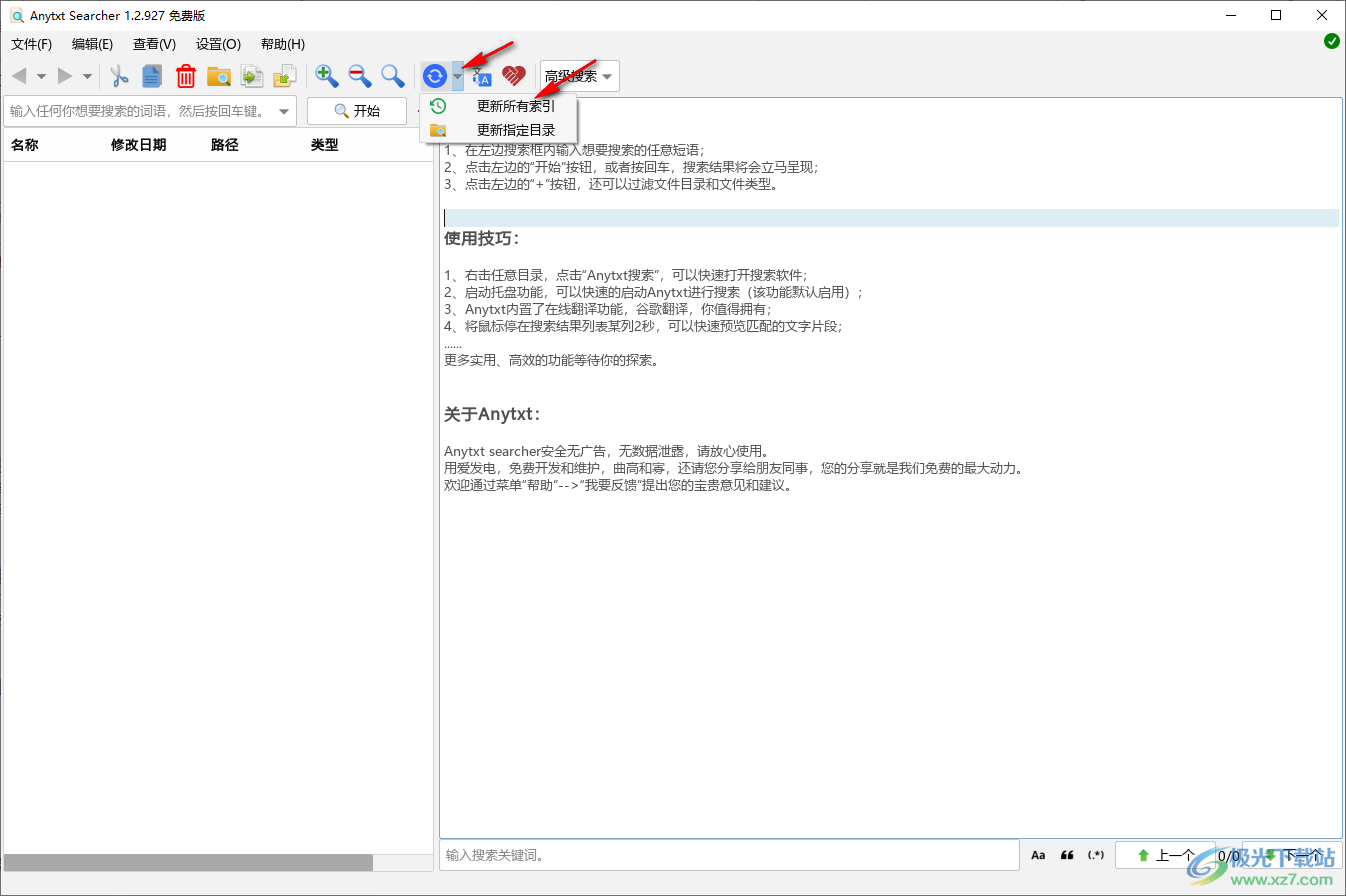Click the 输入搜索关键词 find field
The width and height of the screenshot is (1346, 896).
pos(729,855)
